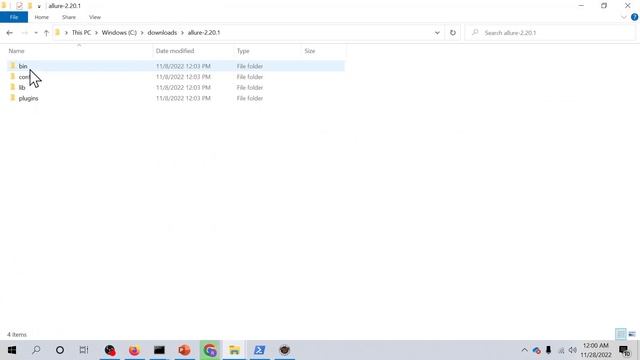The width and height of the screenshot is (640, 360).
Task: Click quick access Properties icon
Action: (x=19, y=6)
